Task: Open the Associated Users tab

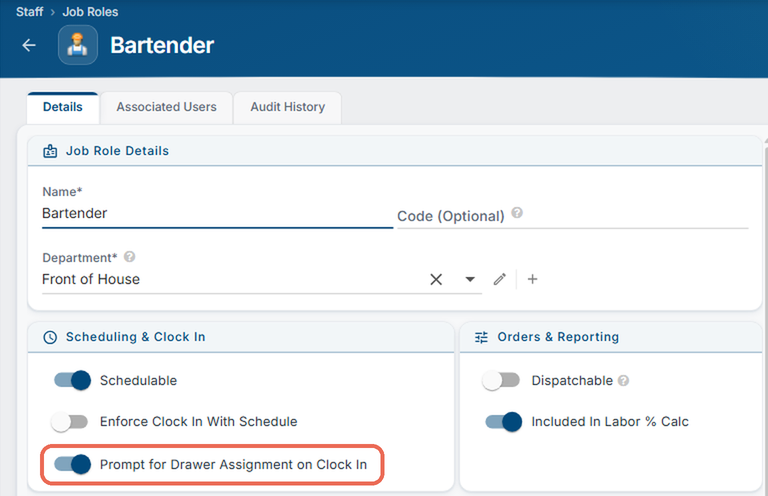Action: 167,107
